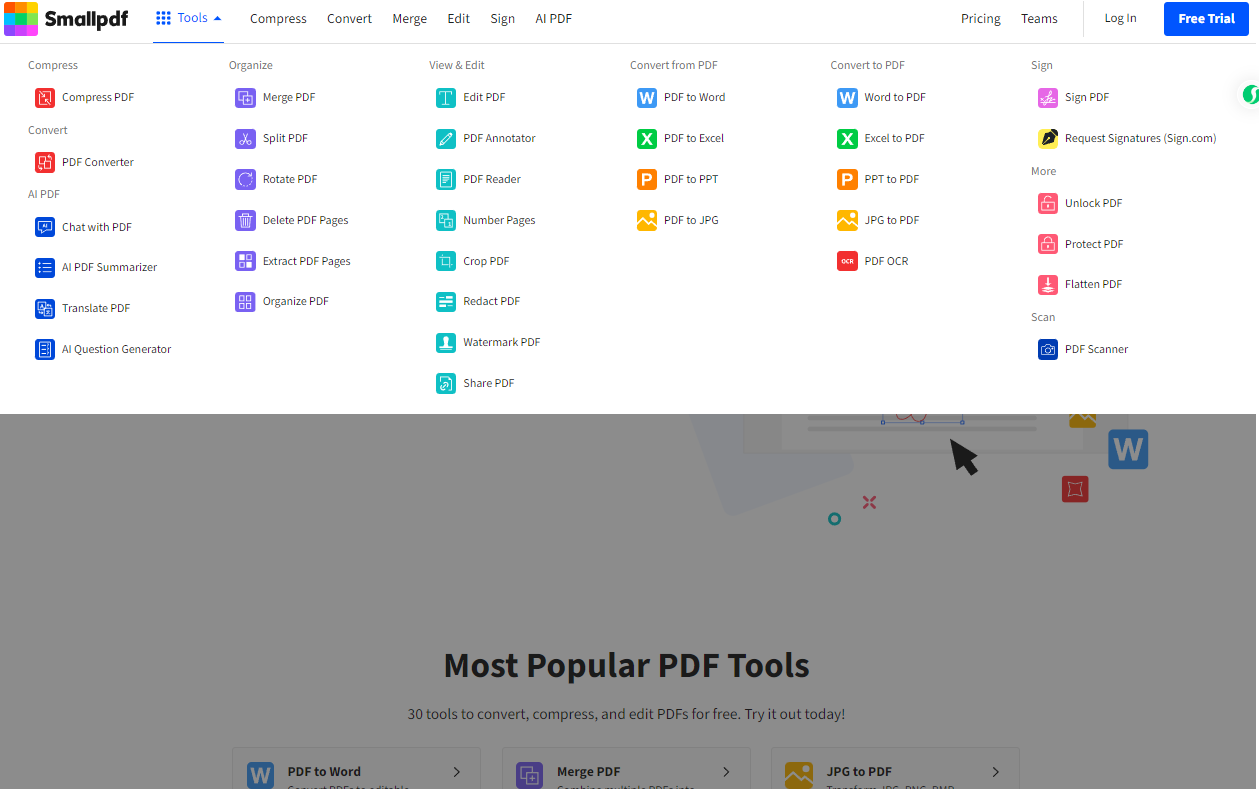
Task: Open the Convert nav item
Action: (349, 18)
